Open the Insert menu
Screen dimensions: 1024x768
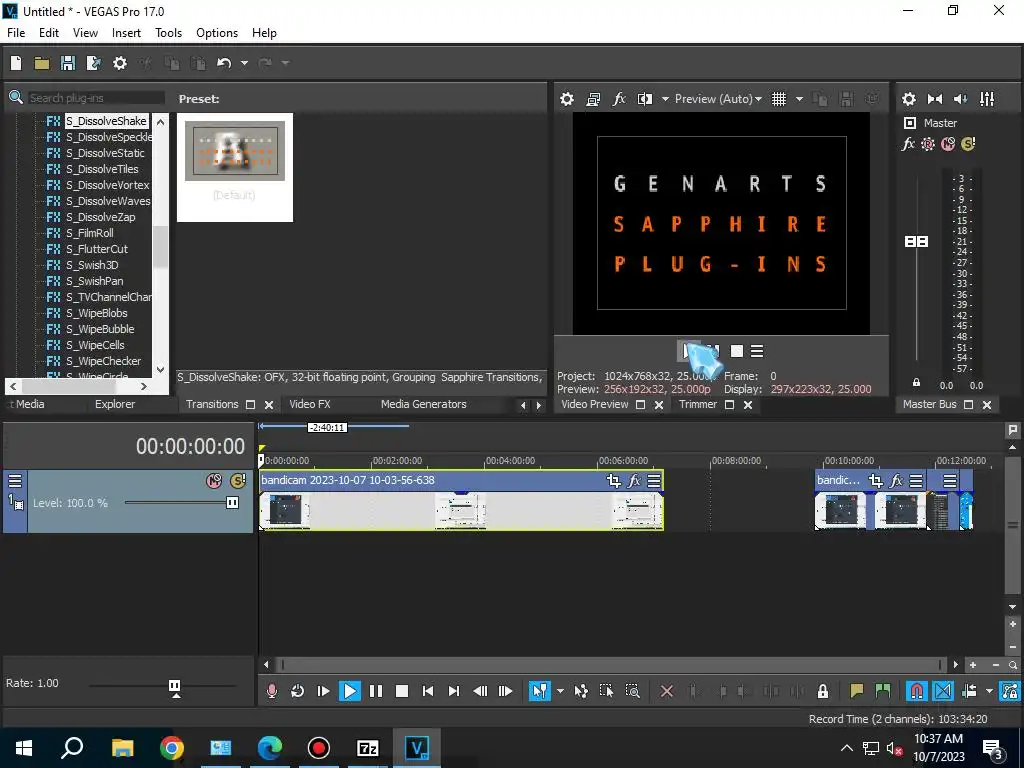point(126,33)
